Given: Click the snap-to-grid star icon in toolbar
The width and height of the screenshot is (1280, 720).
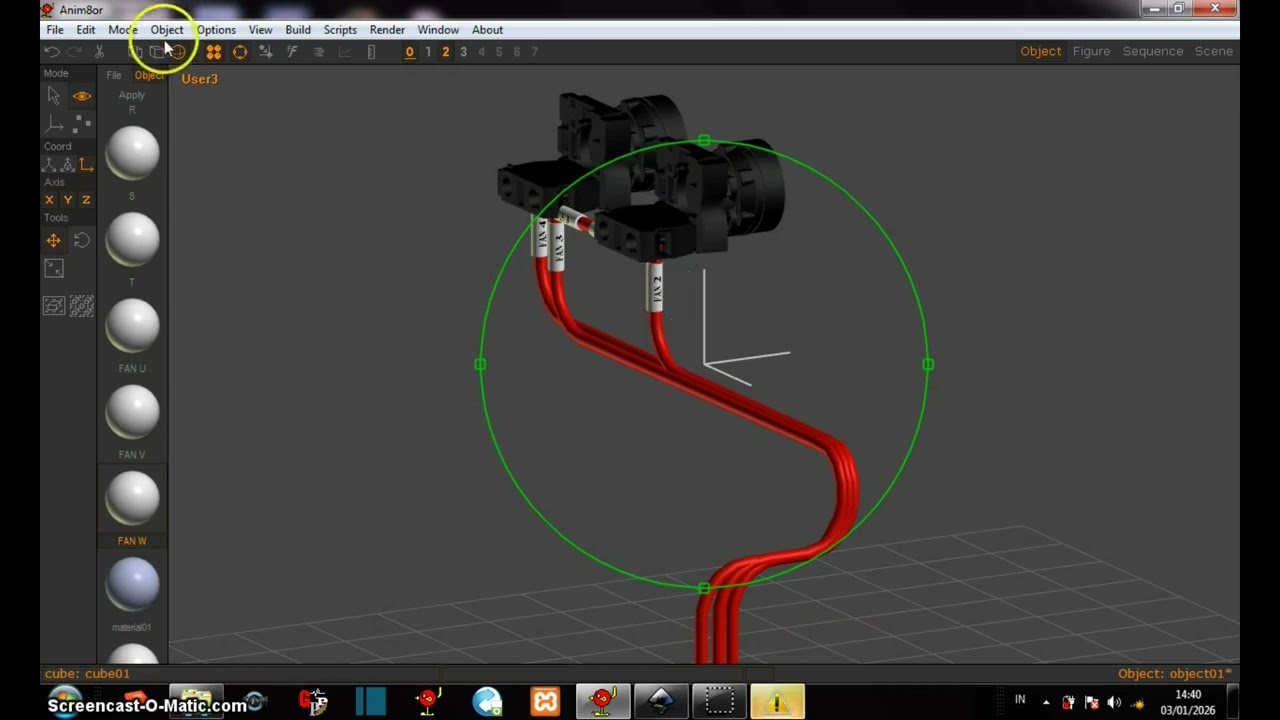Looking at the screenshot, I should pyautogui.click(x=266, y=52).
